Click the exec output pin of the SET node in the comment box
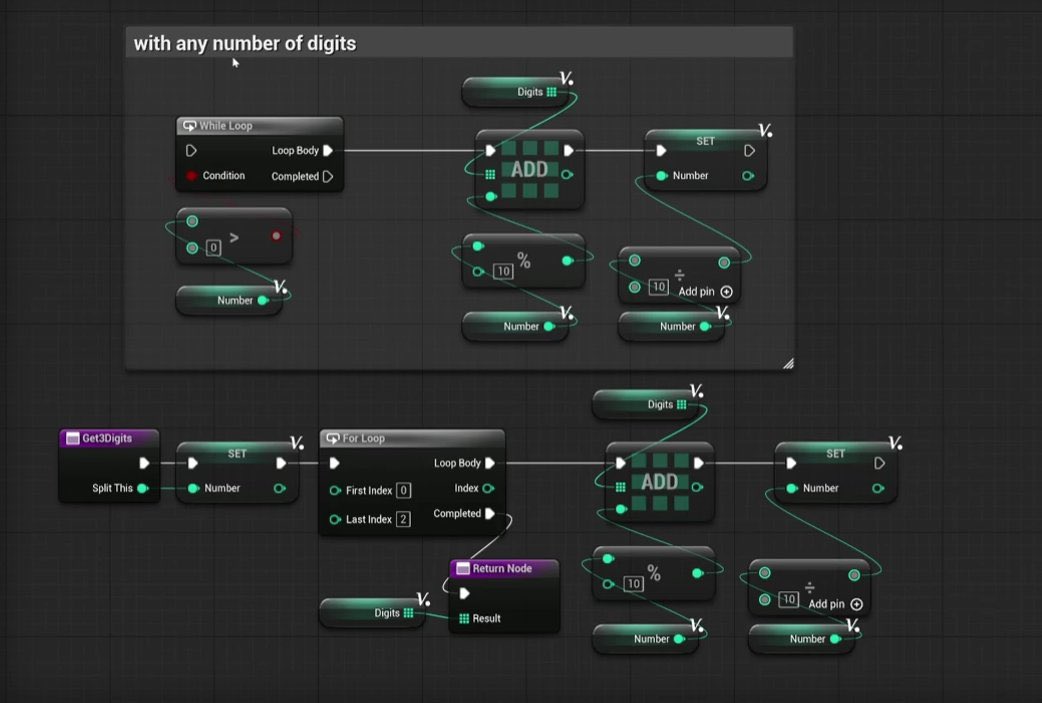 point(749,151)
